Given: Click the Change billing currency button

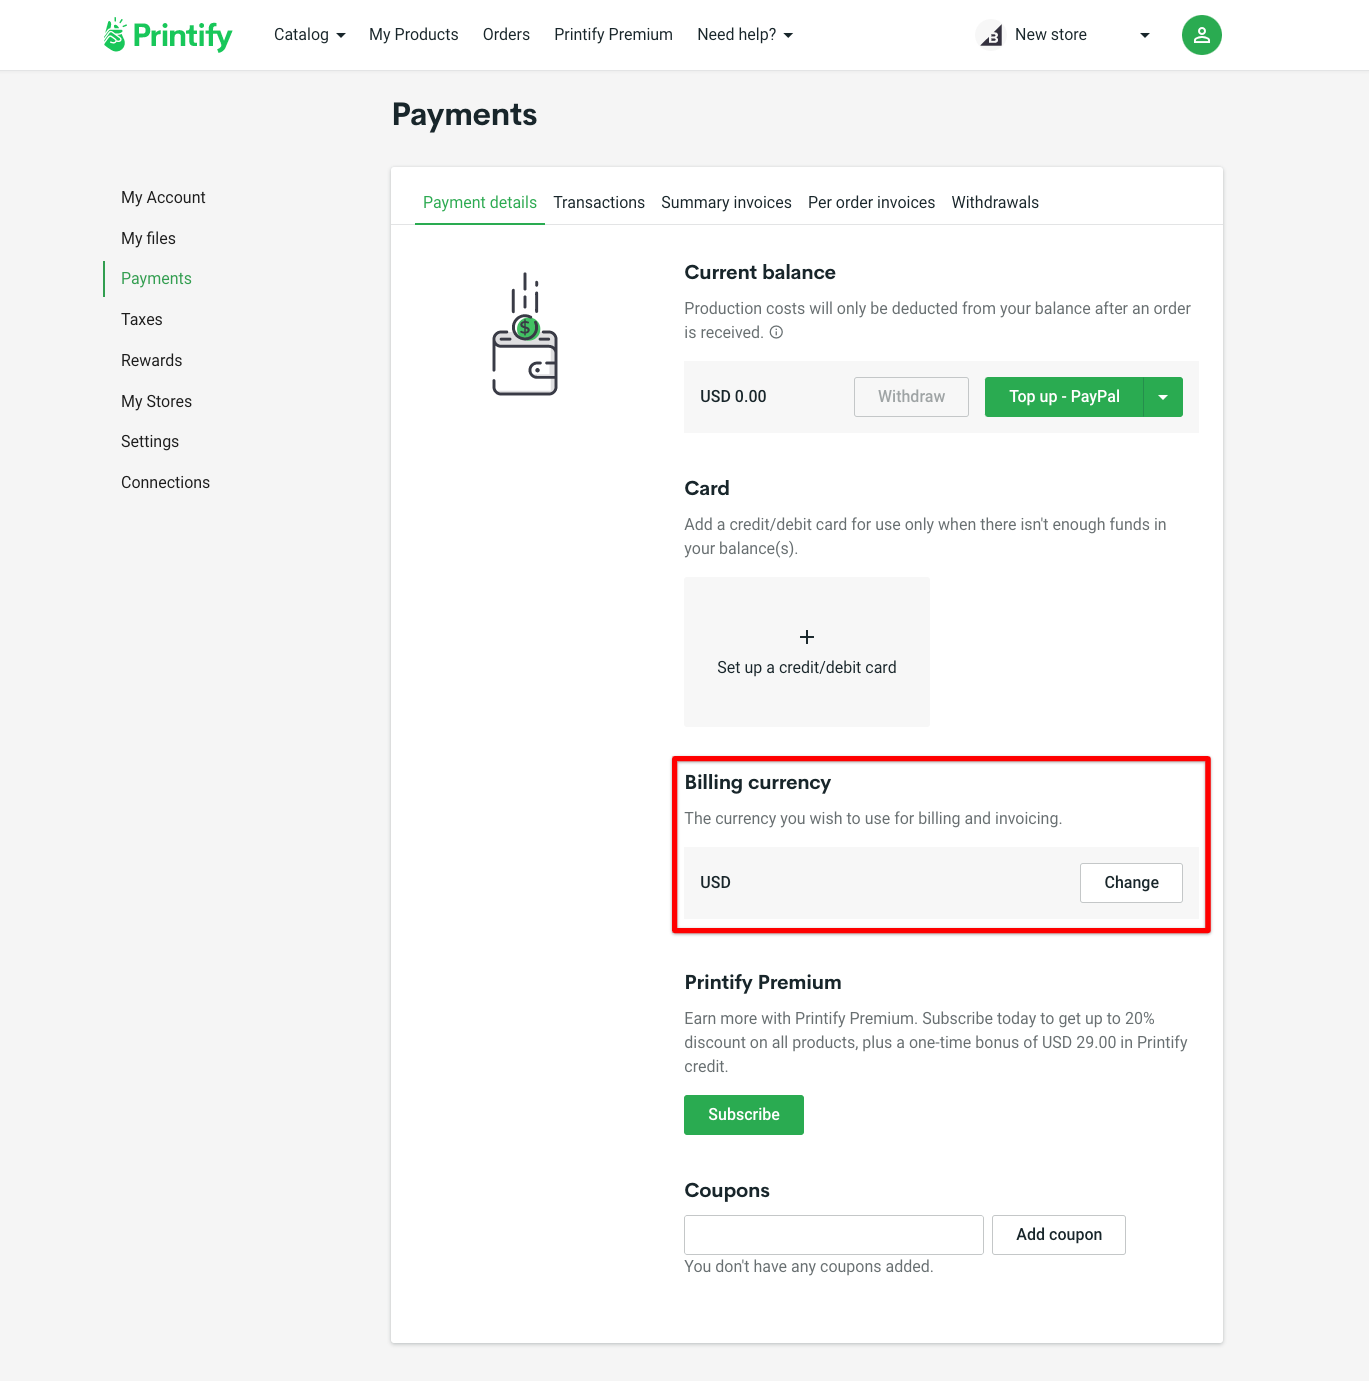Looking at the screenshot, I should 1131,883.
